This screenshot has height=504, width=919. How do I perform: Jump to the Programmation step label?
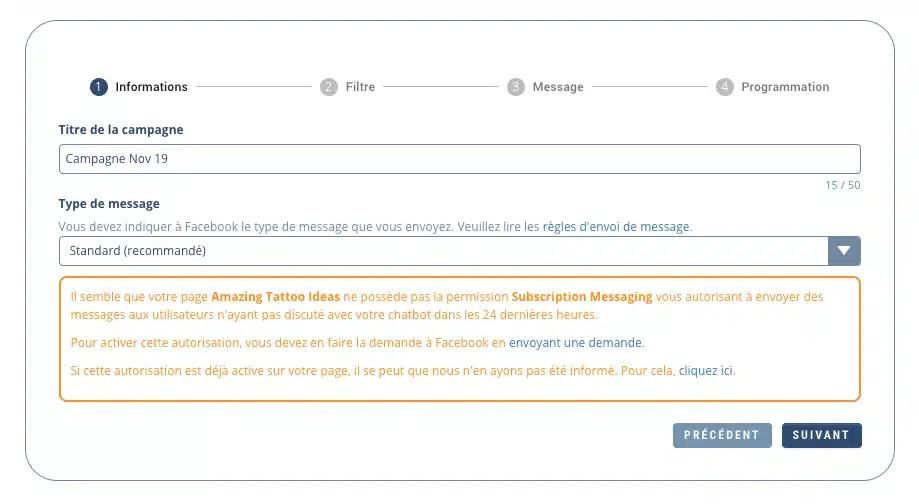(x=785, y=87)
